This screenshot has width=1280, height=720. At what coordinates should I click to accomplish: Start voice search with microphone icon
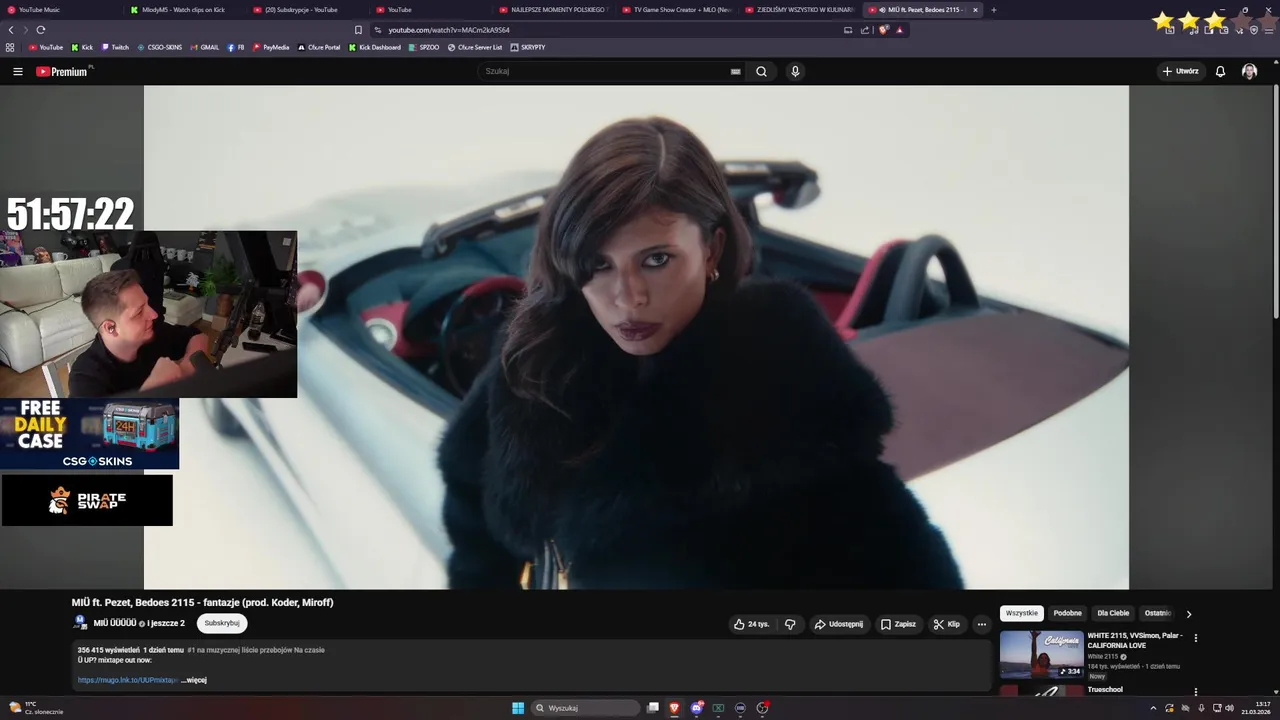click(795, 71)
